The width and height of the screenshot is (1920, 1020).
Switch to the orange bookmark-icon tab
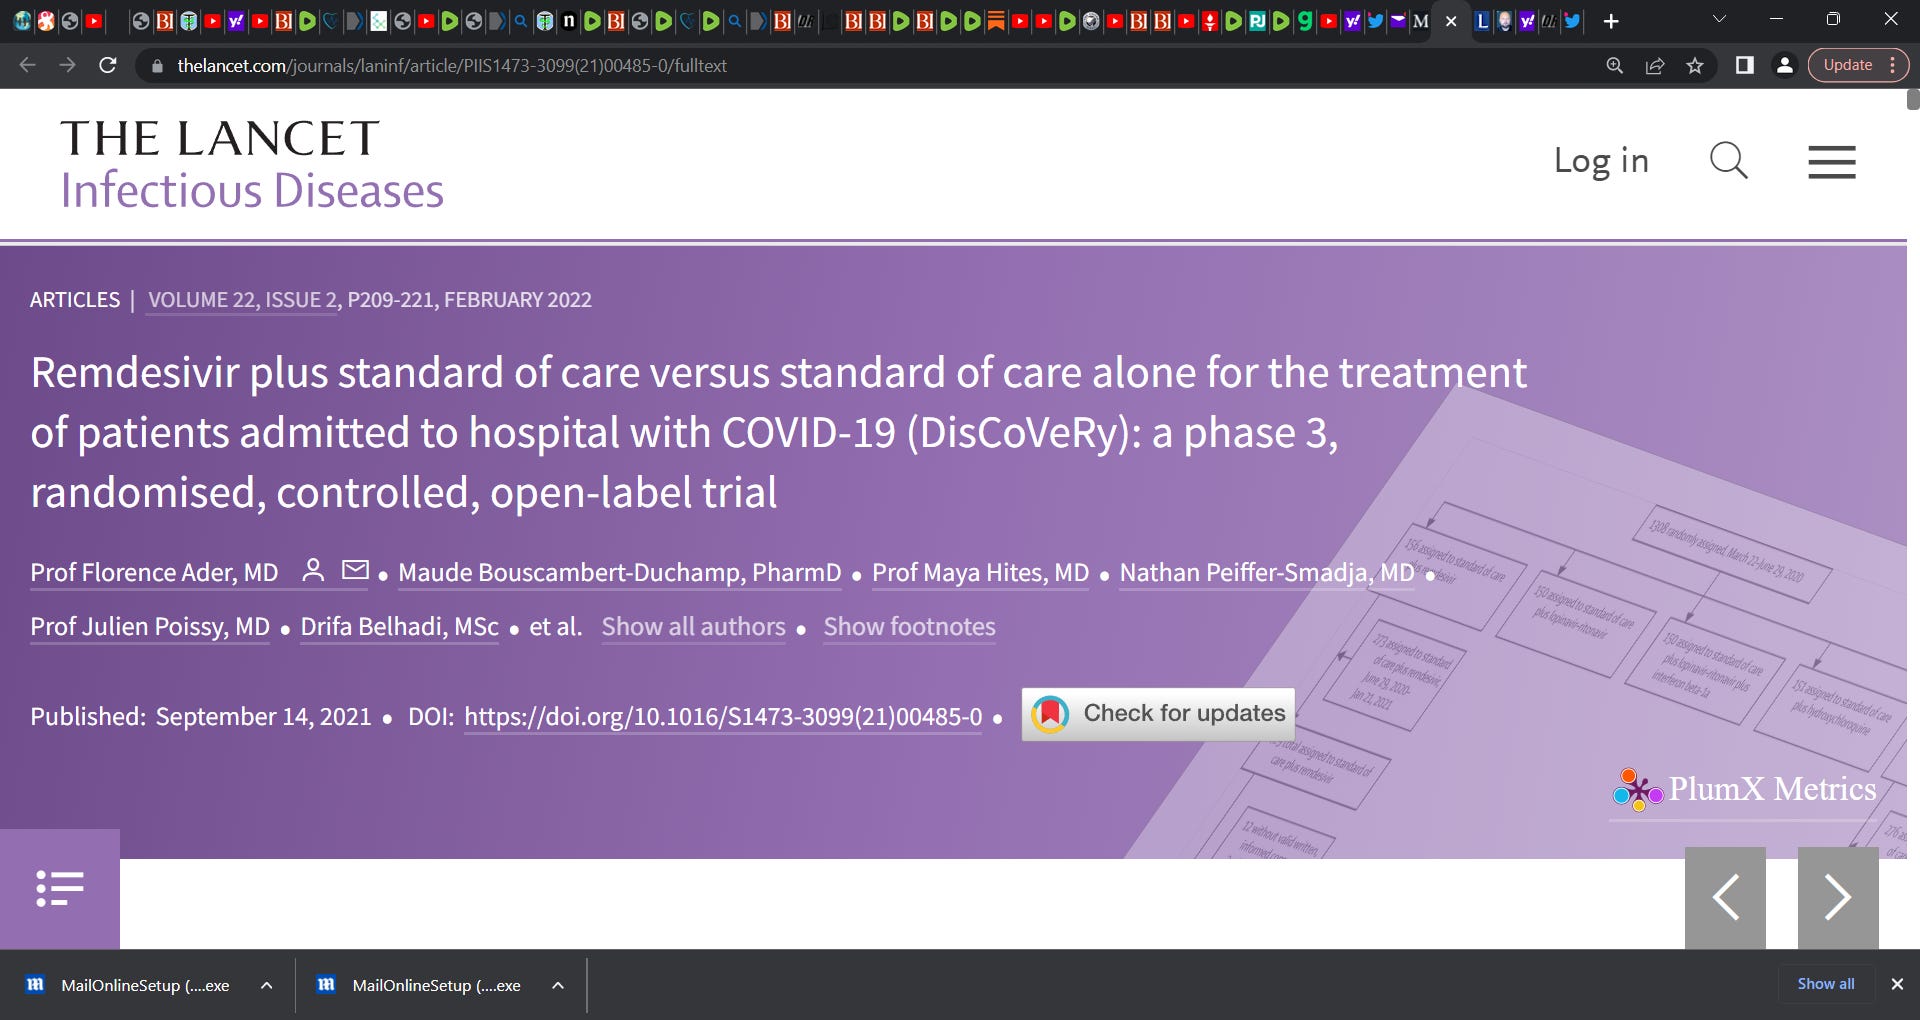996,21
